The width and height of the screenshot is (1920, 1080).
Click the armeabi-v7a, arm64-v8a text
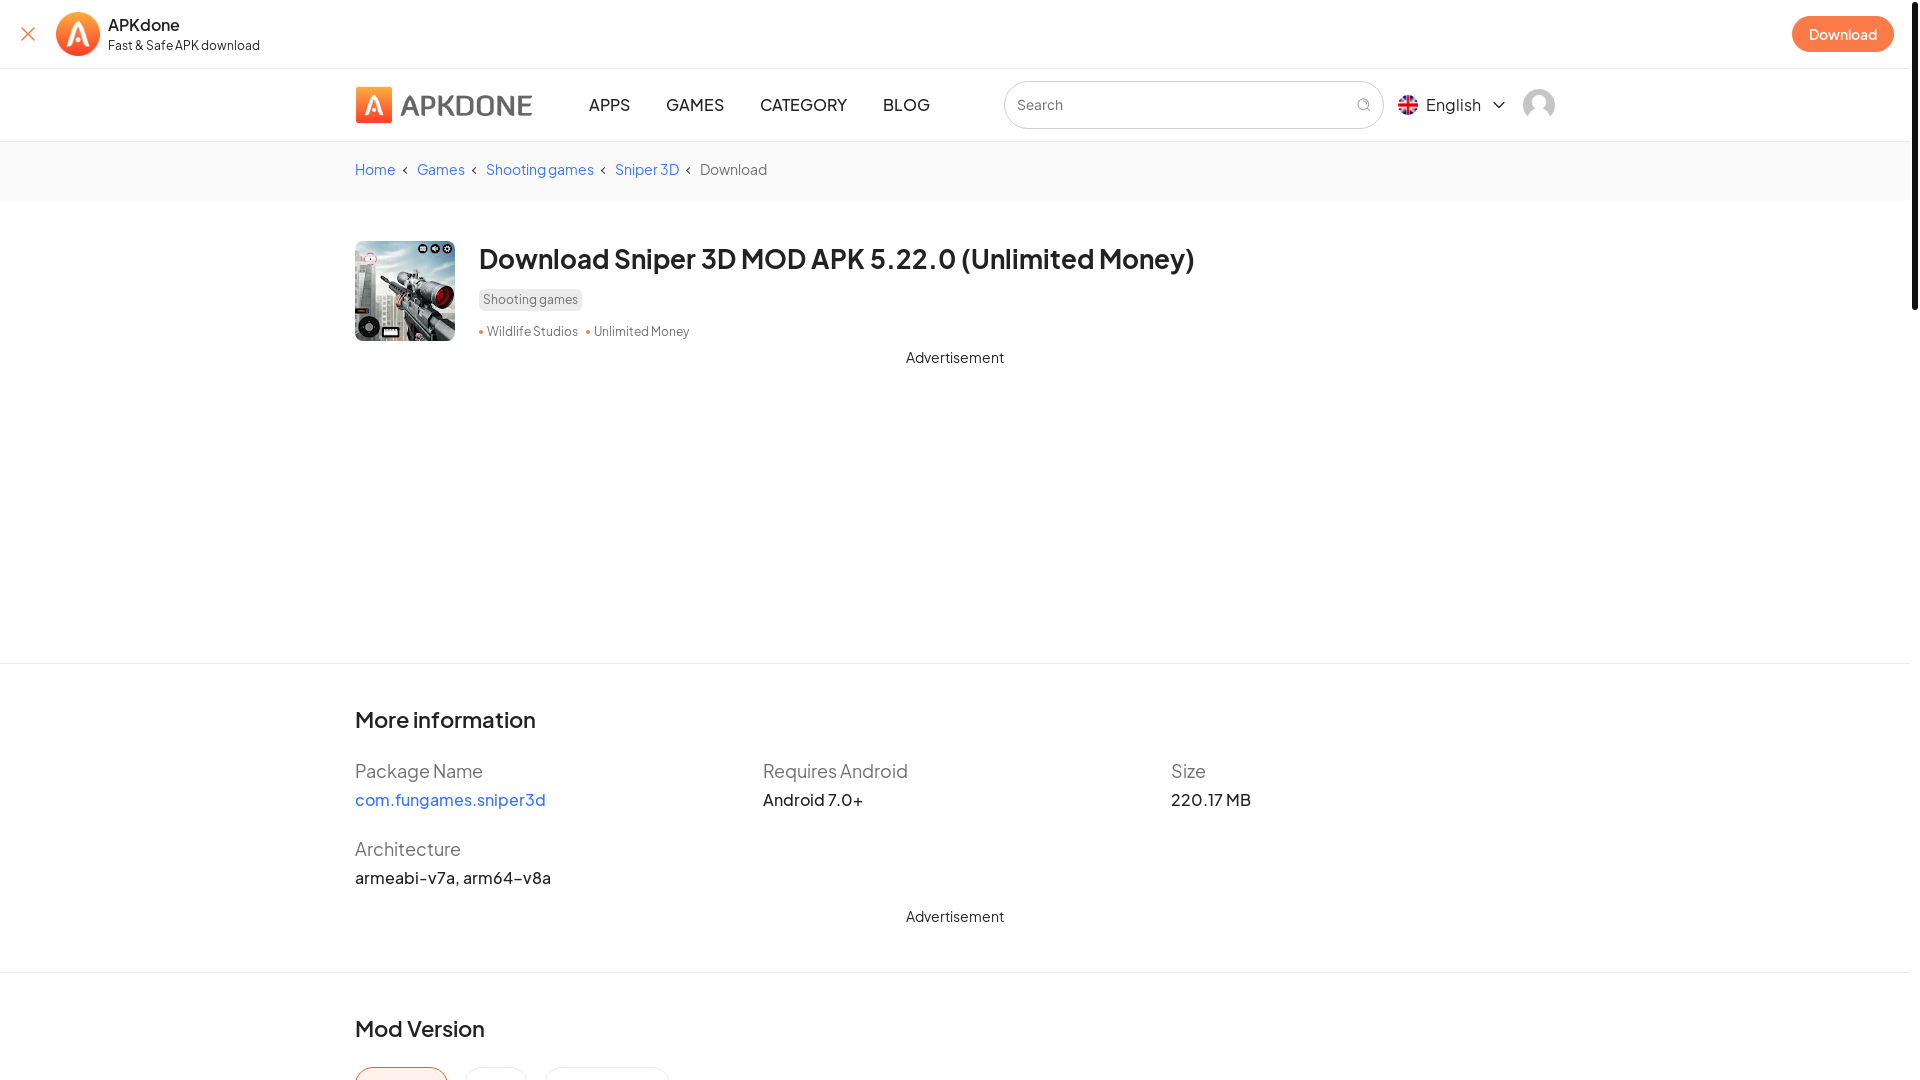(x=453, y=878)
